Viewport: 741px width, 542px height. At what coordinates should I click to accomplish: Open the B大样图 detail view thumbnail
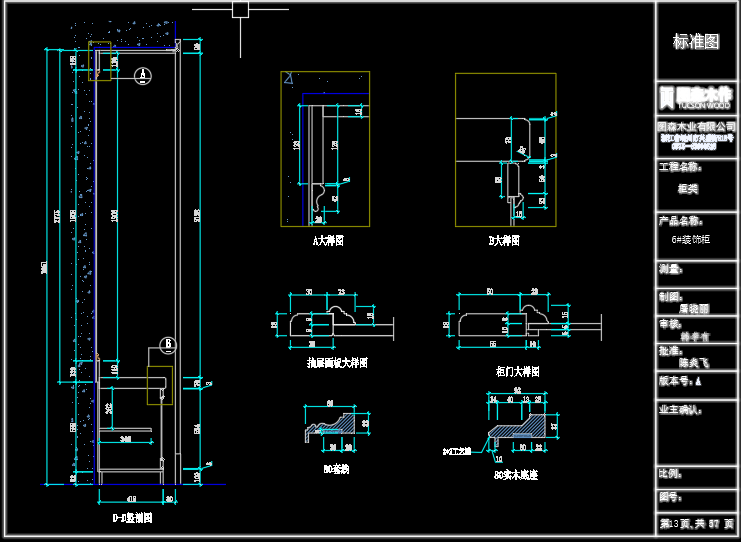503,149
